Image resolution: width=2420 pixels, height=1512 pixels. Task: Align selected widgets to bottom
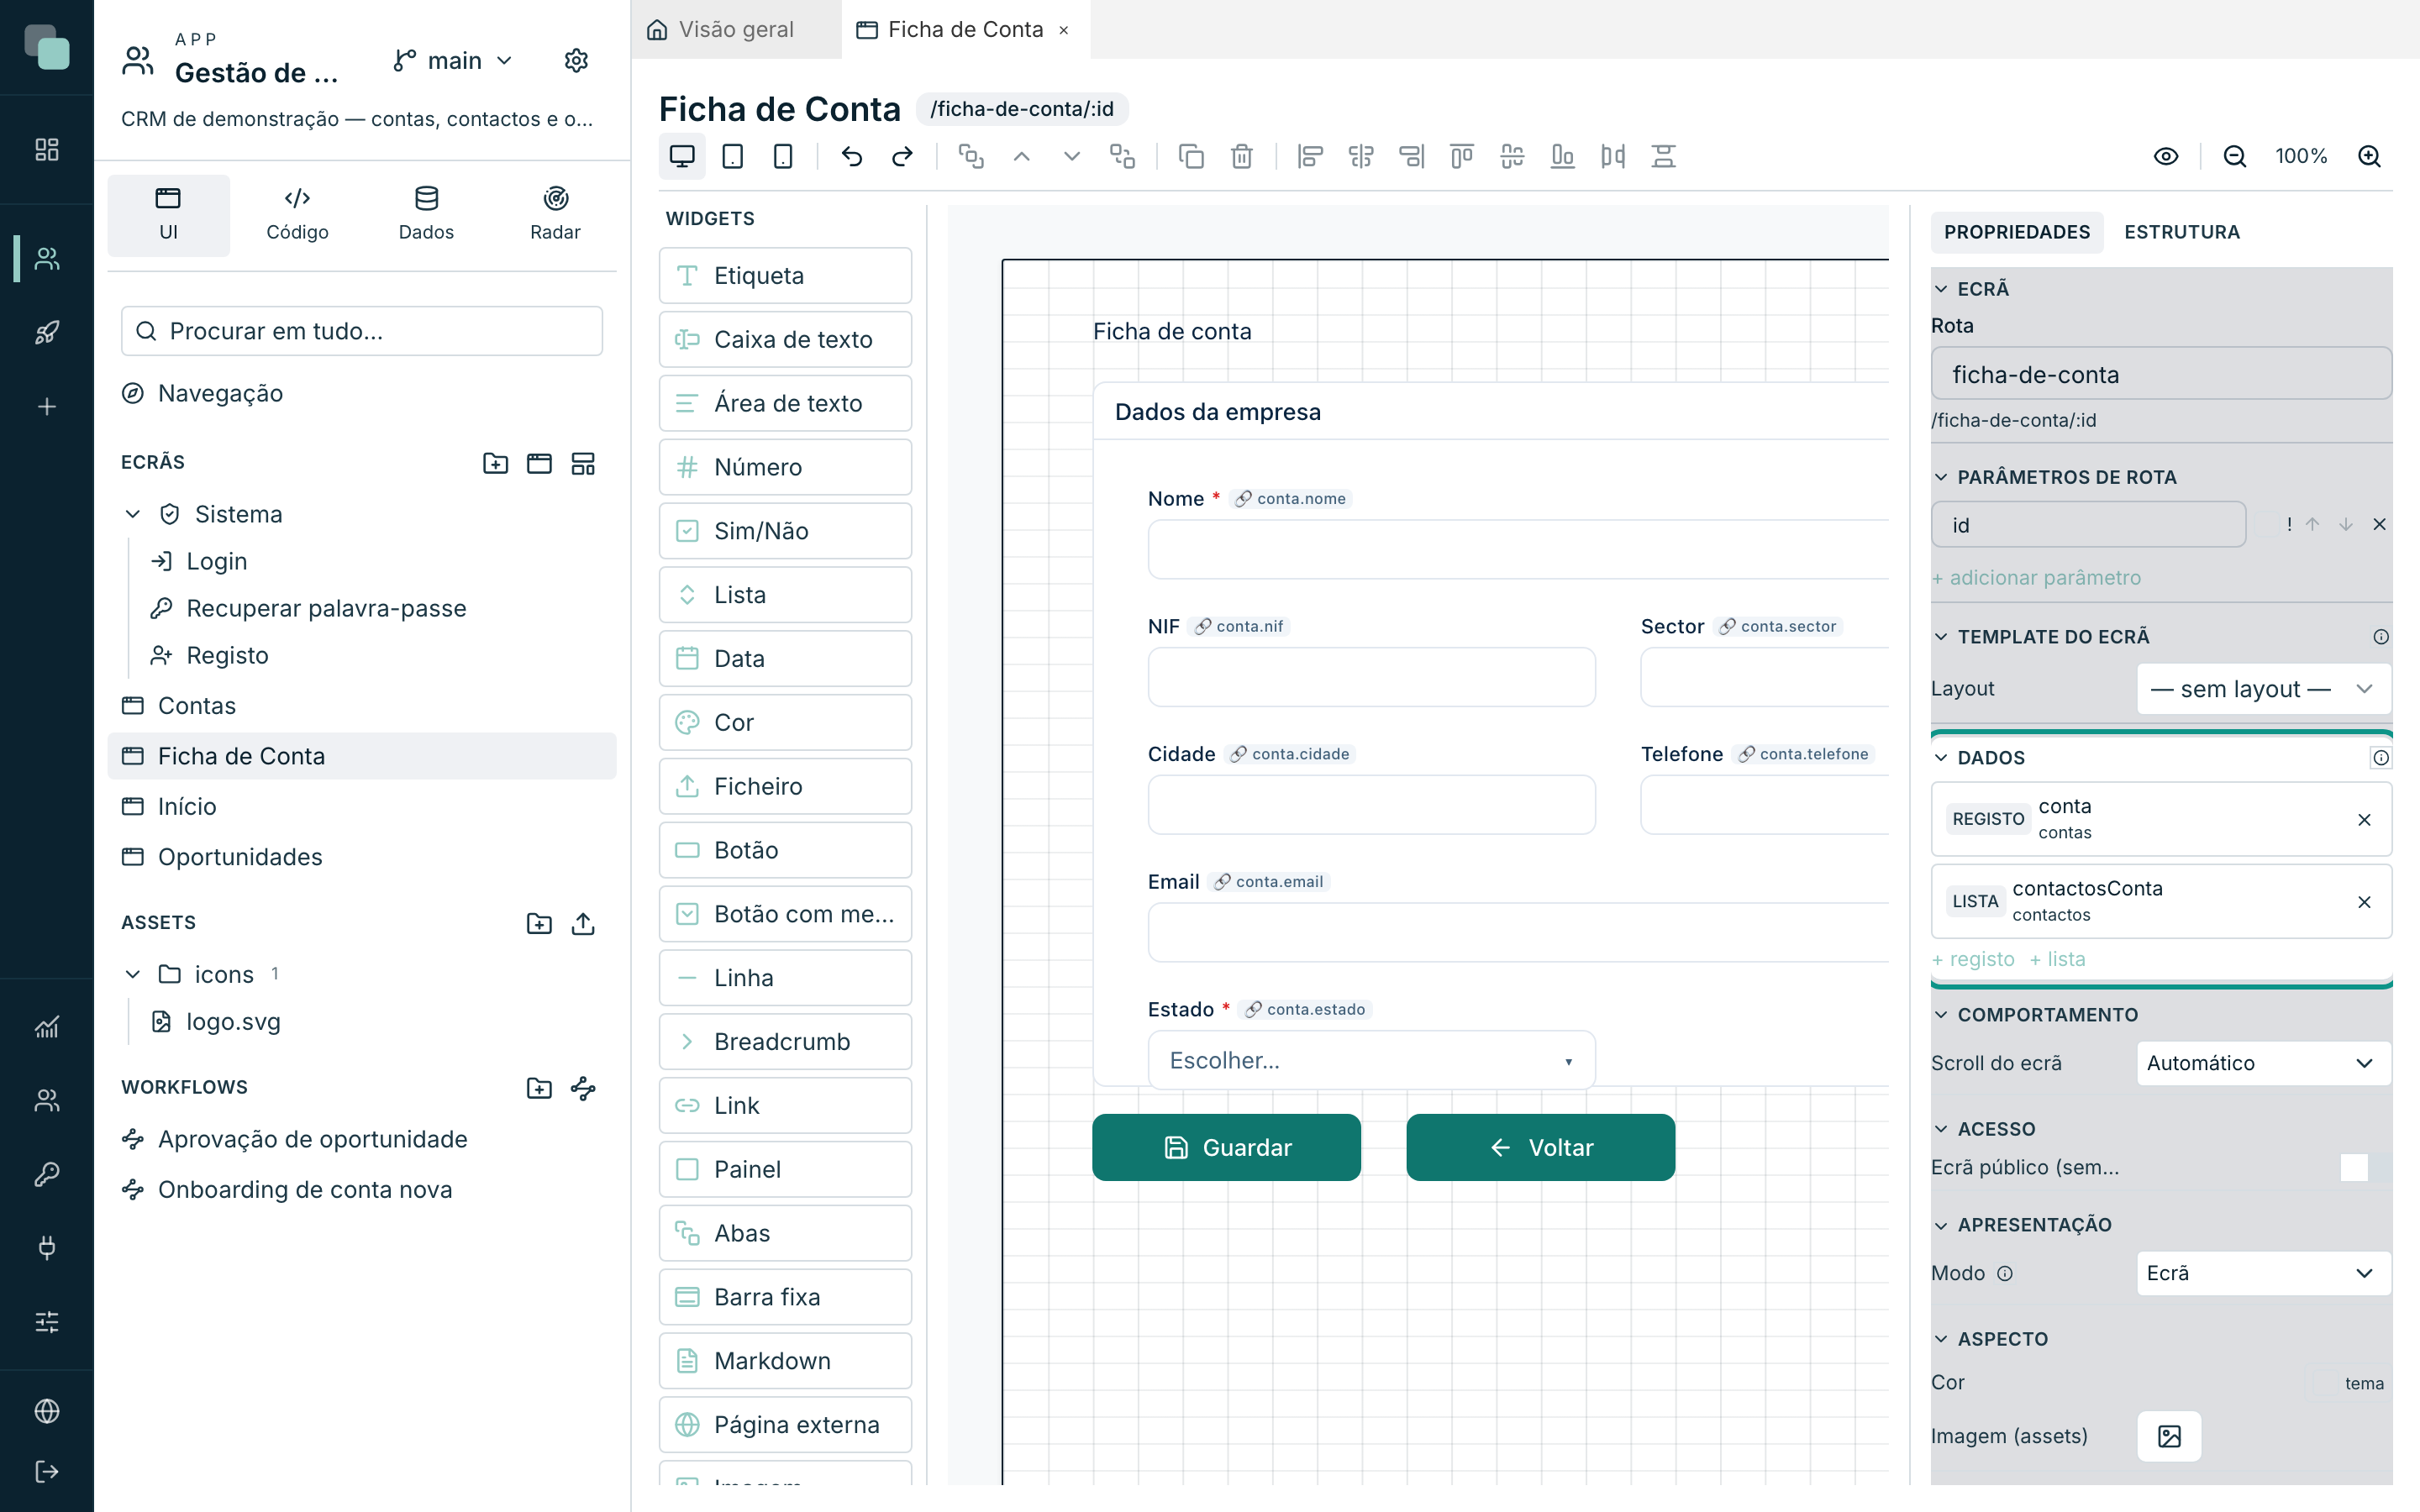1562,156
